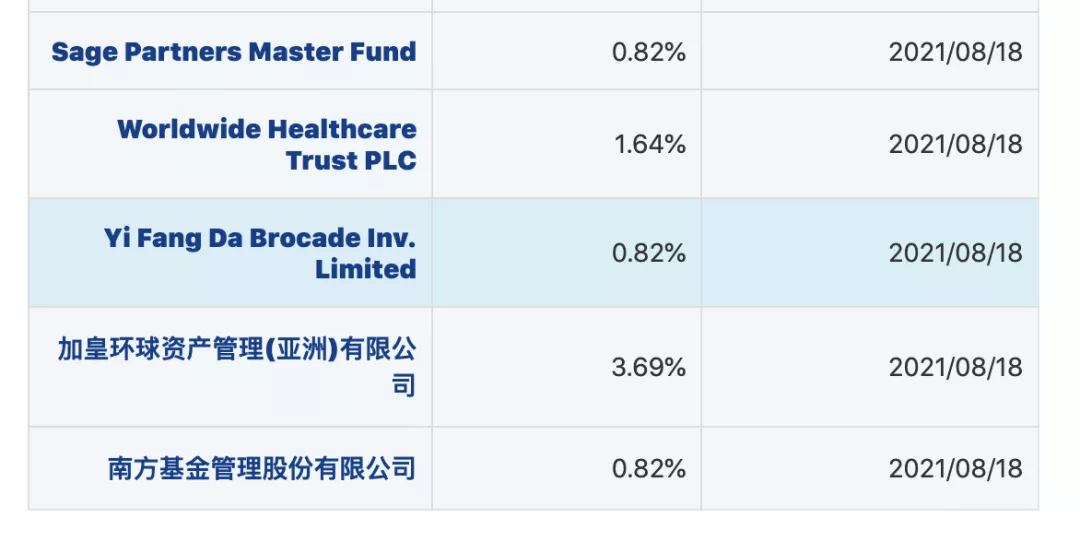Select the date in the 加皇环球 row
The image size is (1080, 553).
pyautogui.click(x=955, y=367)
